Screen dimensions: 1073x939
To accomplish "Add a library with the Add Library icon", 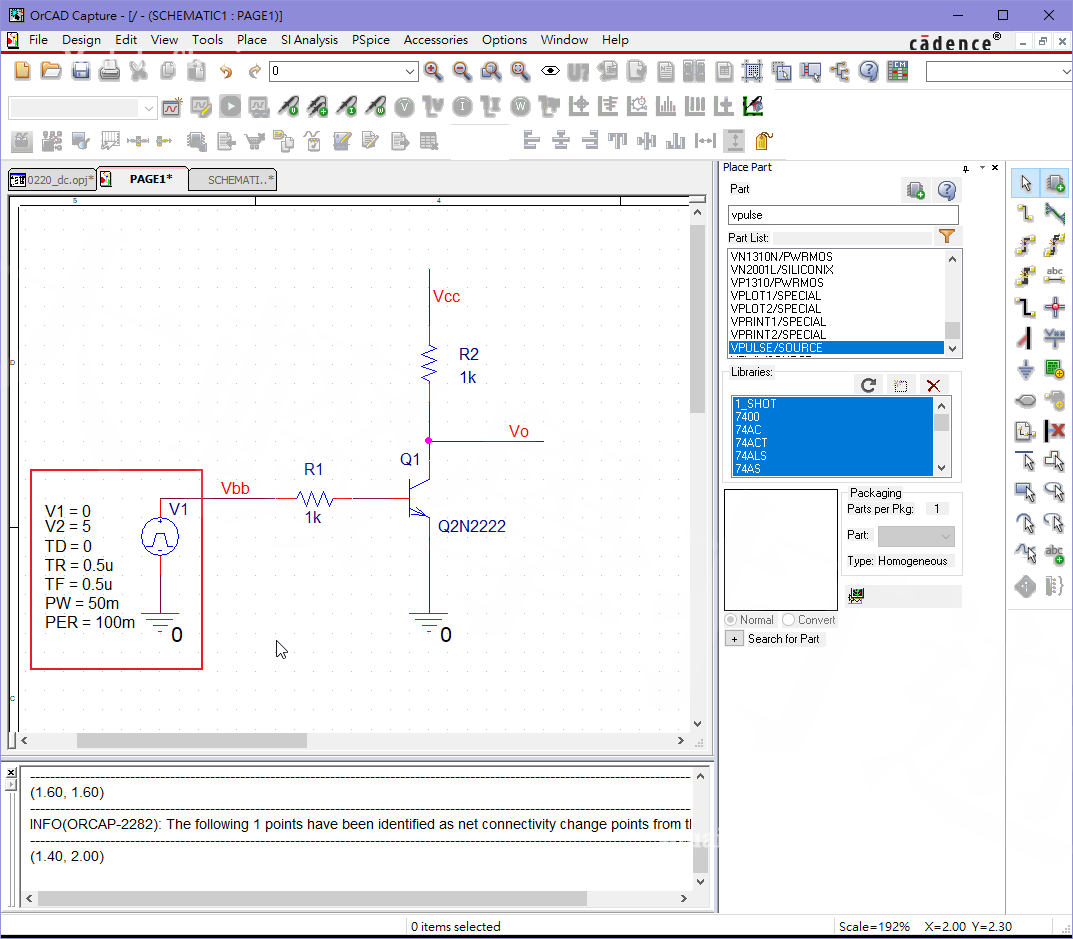I will tap(901, 385).
